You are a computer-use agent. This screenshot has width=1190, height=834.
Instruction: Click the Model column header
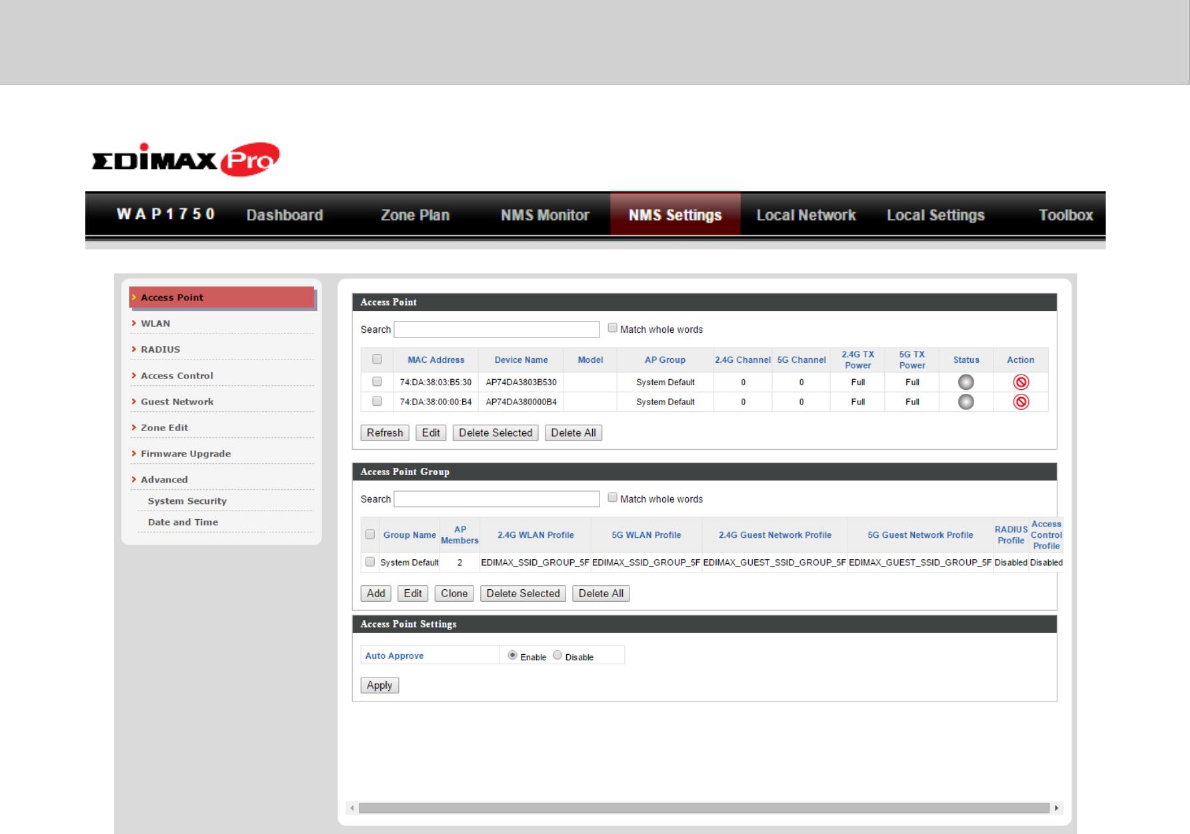590,360
